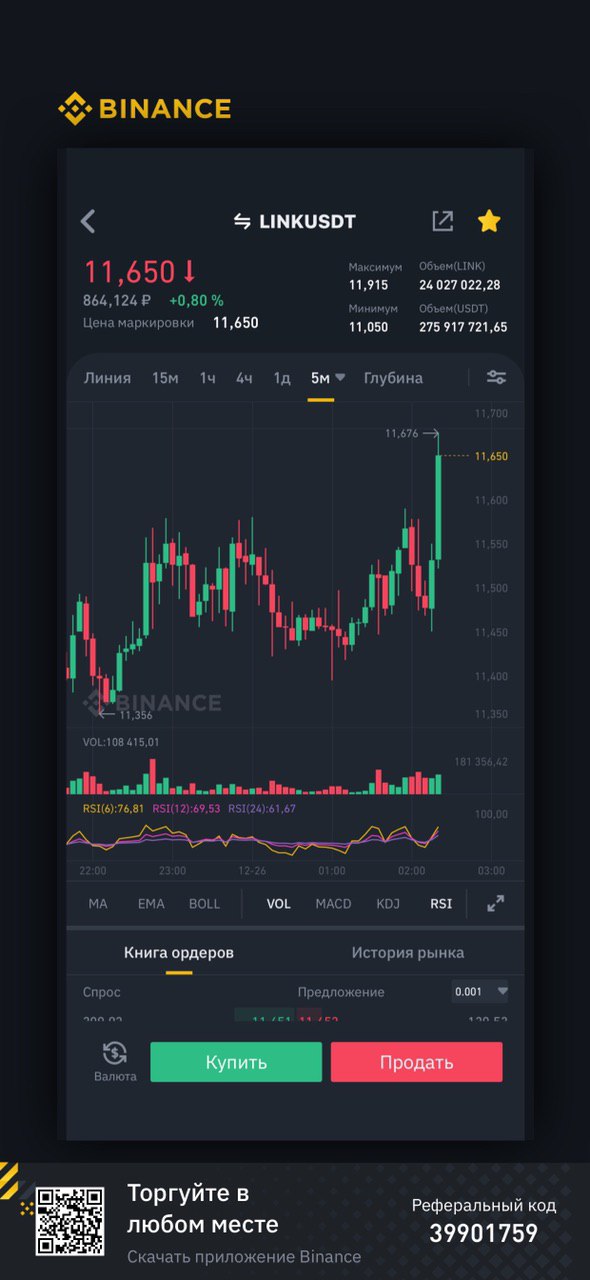This screenshot has height=1280, width=590.
Task: Click the Цена маркировки label
Action: pyautogui.click(x=138, y=322)
